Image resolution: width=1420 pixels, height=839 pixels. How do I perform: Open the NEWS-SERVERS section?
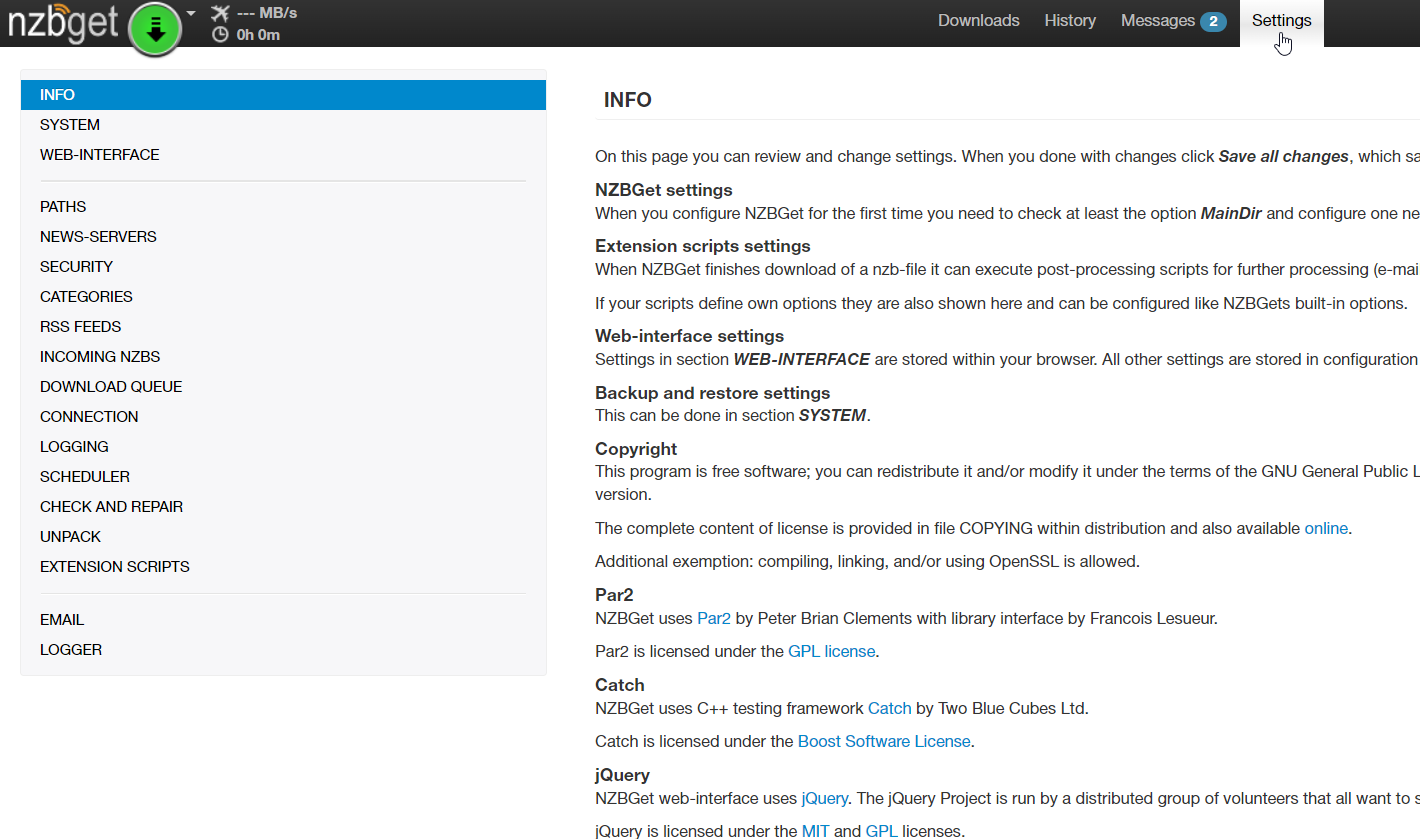pyautogui.click(x=283, y=237)
